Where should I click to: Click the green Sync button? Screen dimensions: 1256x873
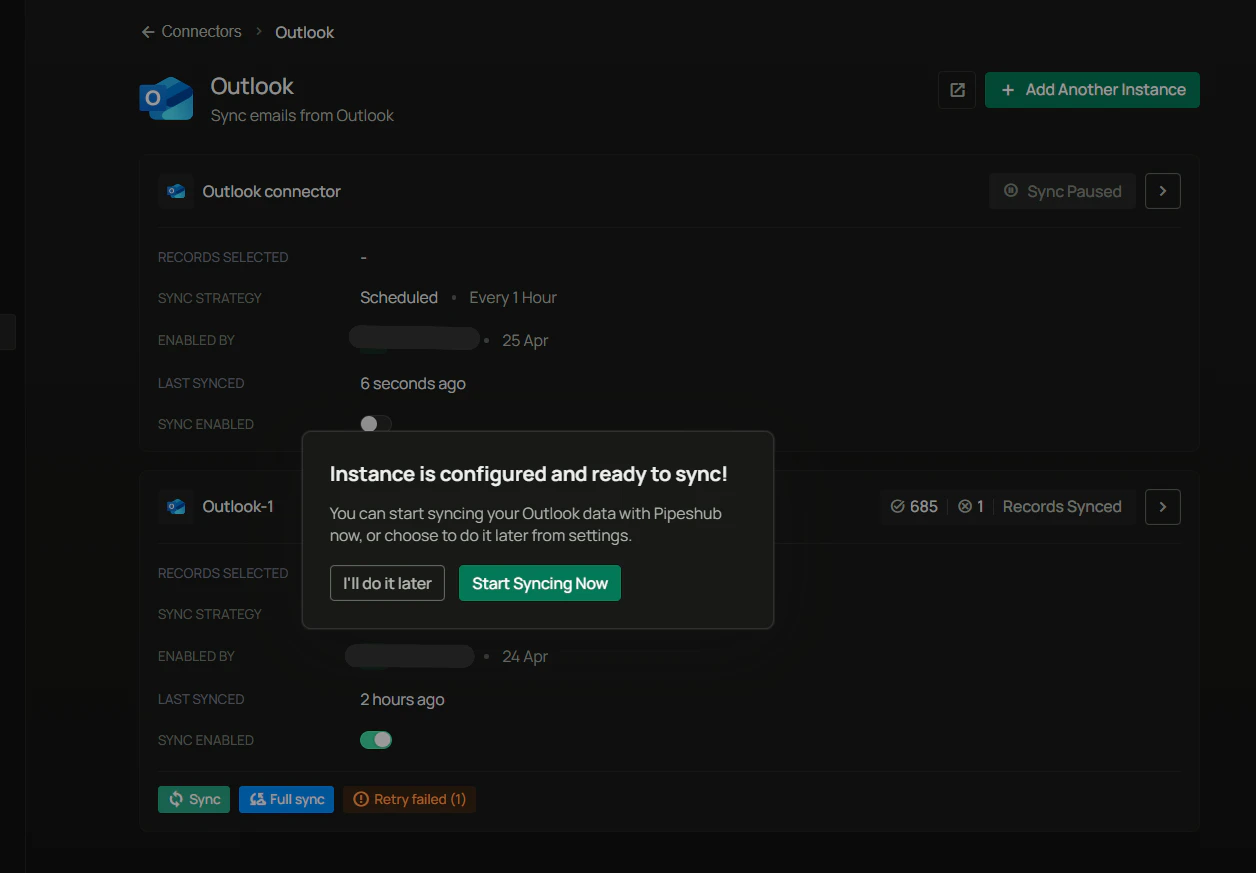(x=194, y=799)
